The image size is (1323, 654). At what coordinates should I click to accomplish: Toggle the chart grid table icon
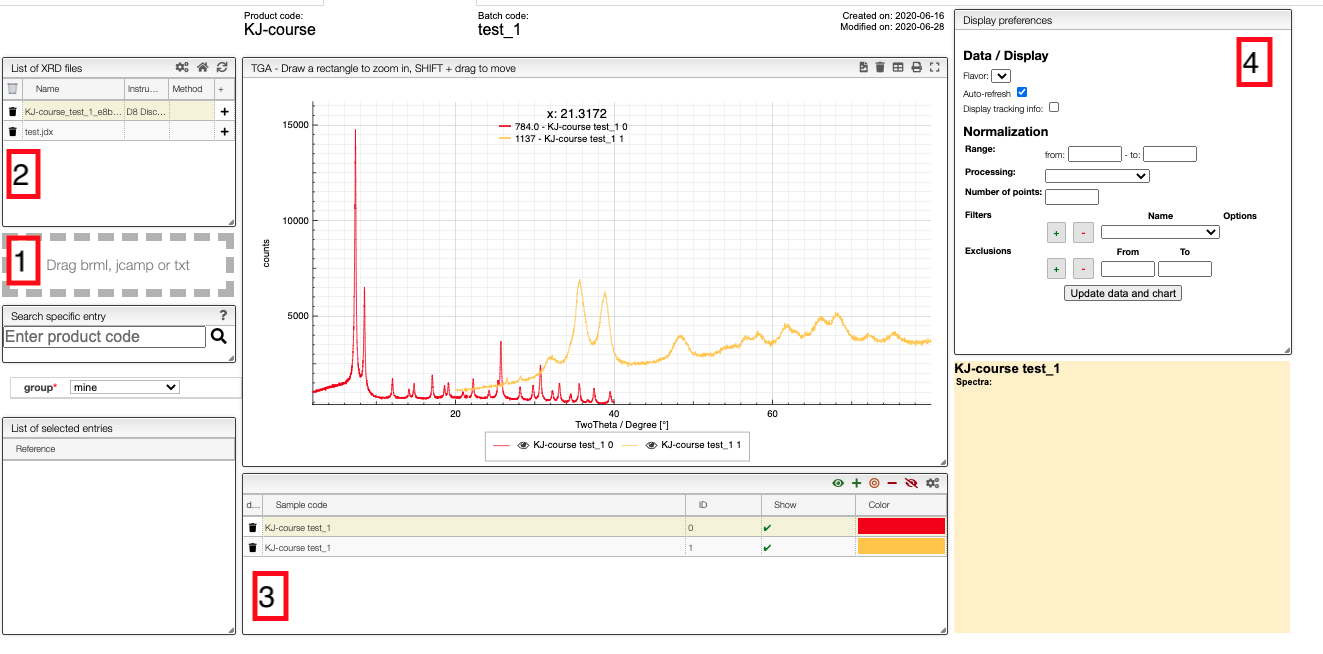tap(898, 68)
